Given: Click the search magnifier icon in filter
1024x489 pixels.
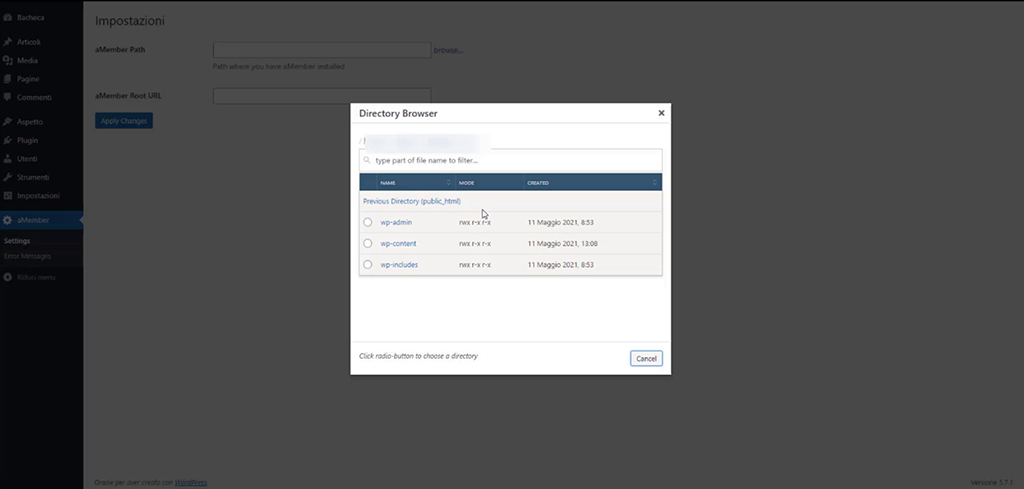Looking at the screenshot, I should click(368, 160).
